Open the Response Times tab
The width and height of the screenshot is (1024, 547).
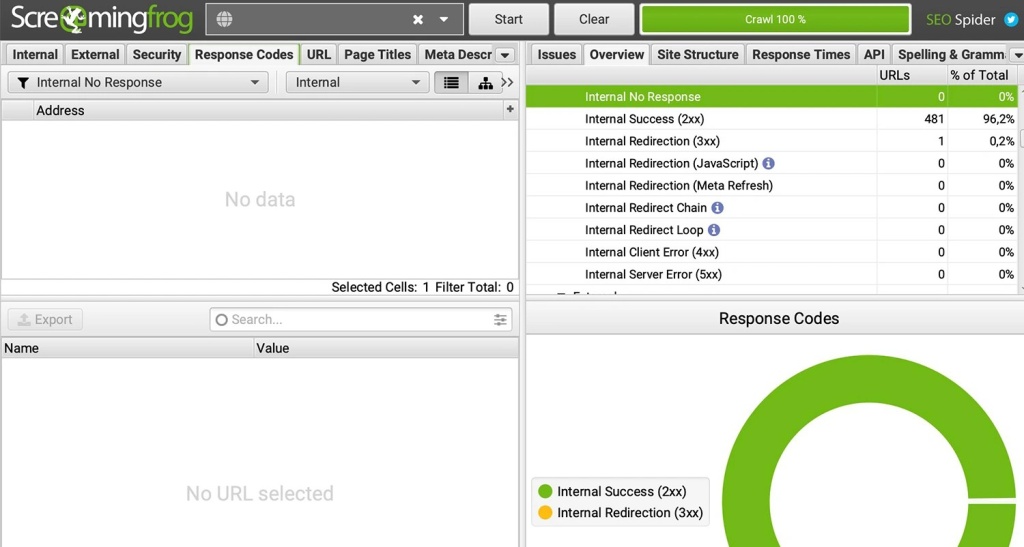pyautogui.click(x=801, y=55)
